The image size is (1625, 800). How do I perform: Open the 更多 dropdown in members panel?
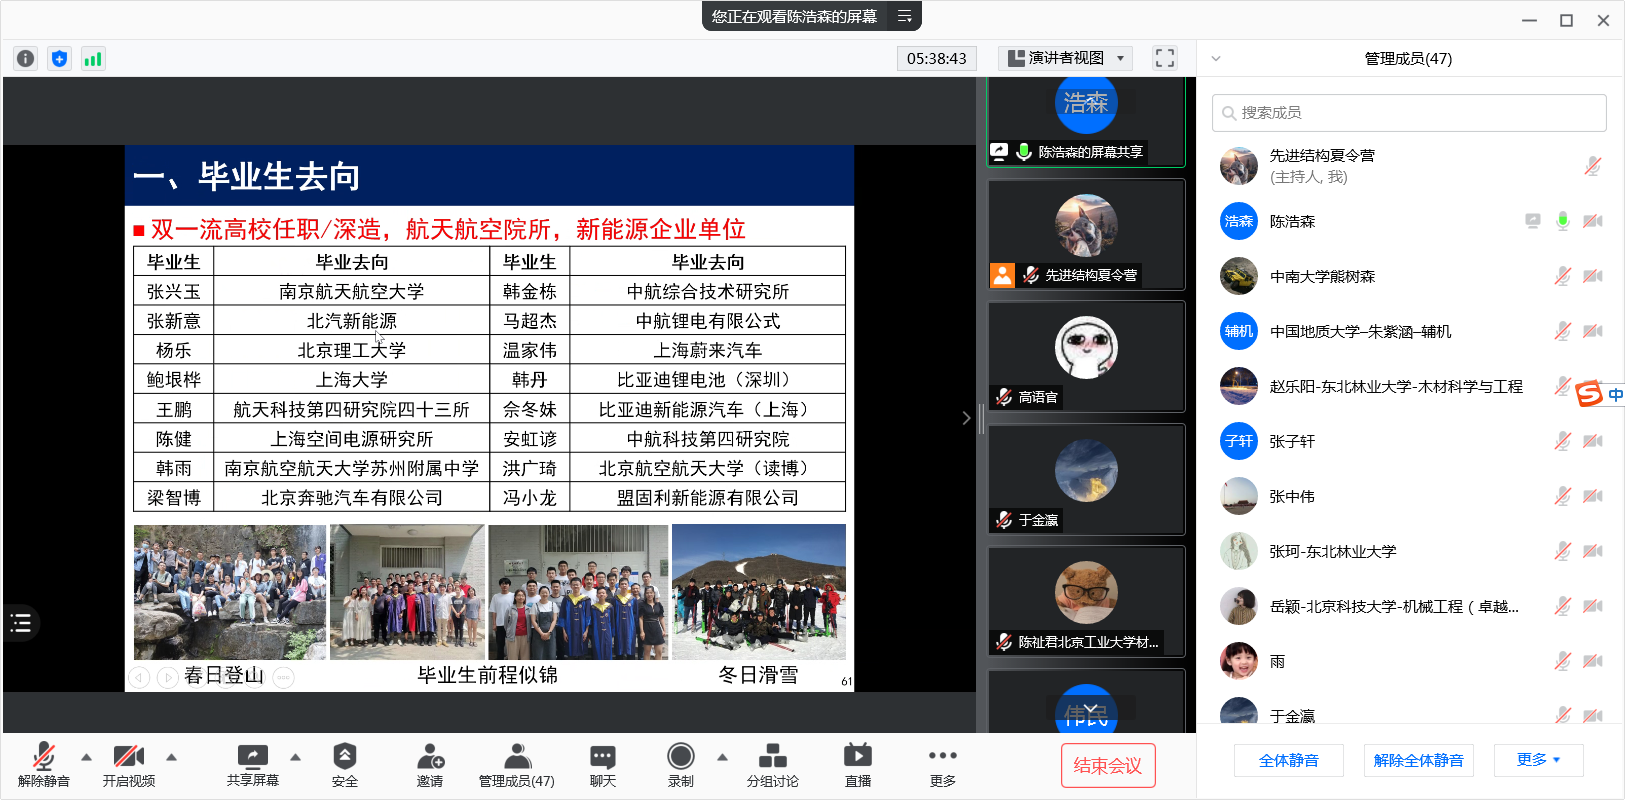point(1538,760)
